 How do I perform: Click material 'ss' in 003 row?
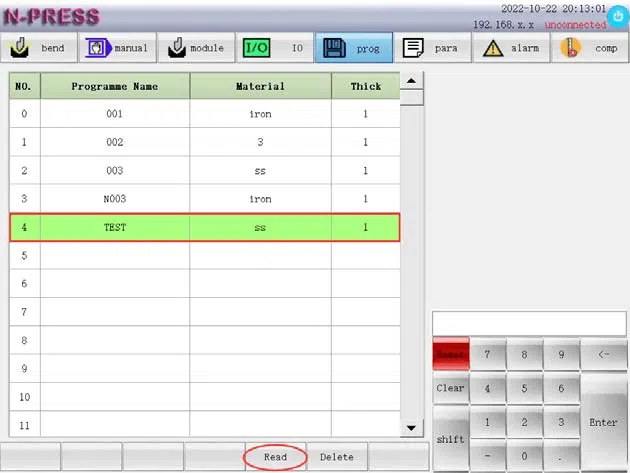point(260,171)
